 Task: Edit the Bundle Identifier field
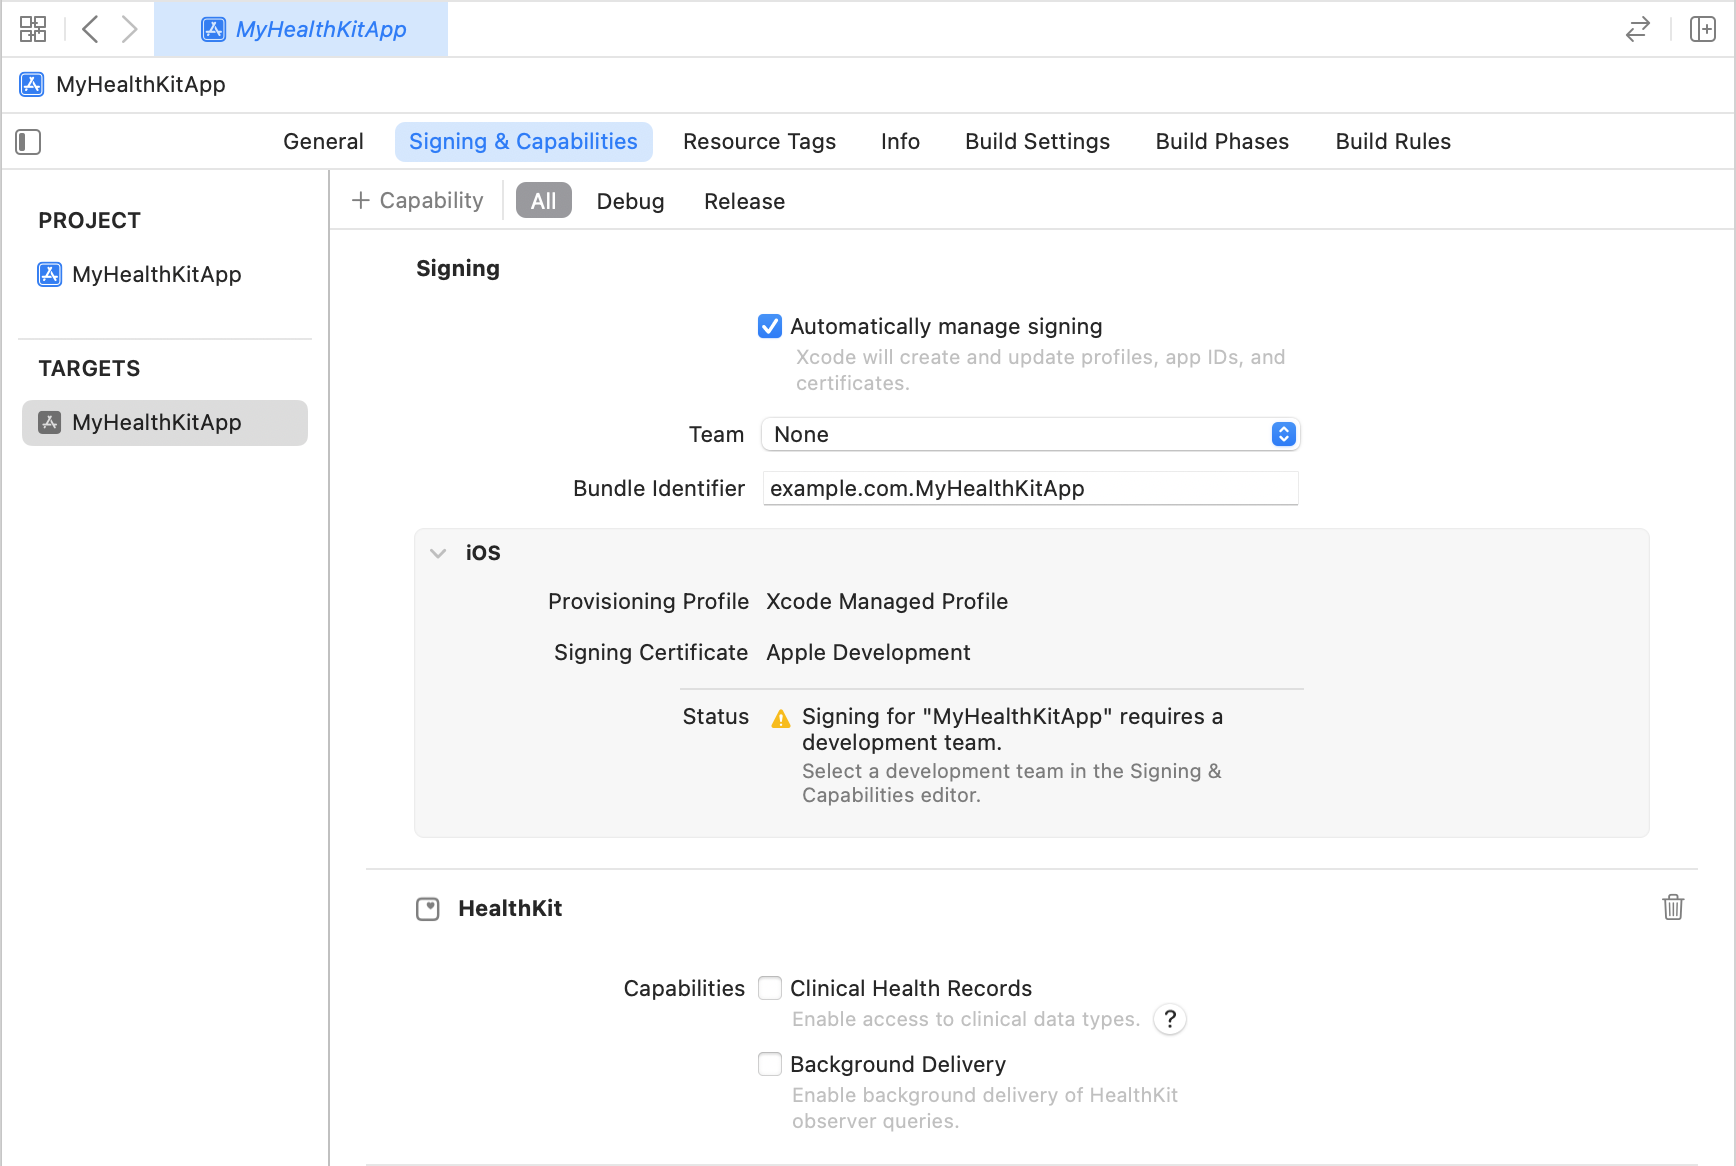click(x=1030, y=488)
